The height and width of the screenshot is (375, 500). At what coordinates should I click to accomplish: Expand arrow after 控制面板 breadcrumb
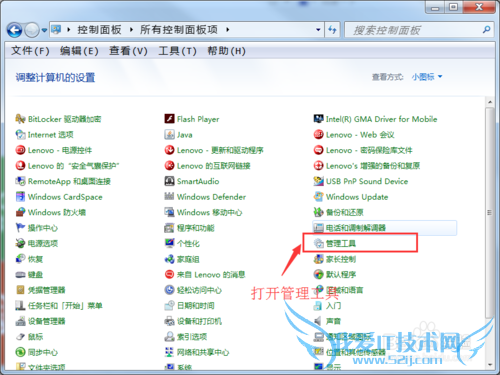point(131,30)
